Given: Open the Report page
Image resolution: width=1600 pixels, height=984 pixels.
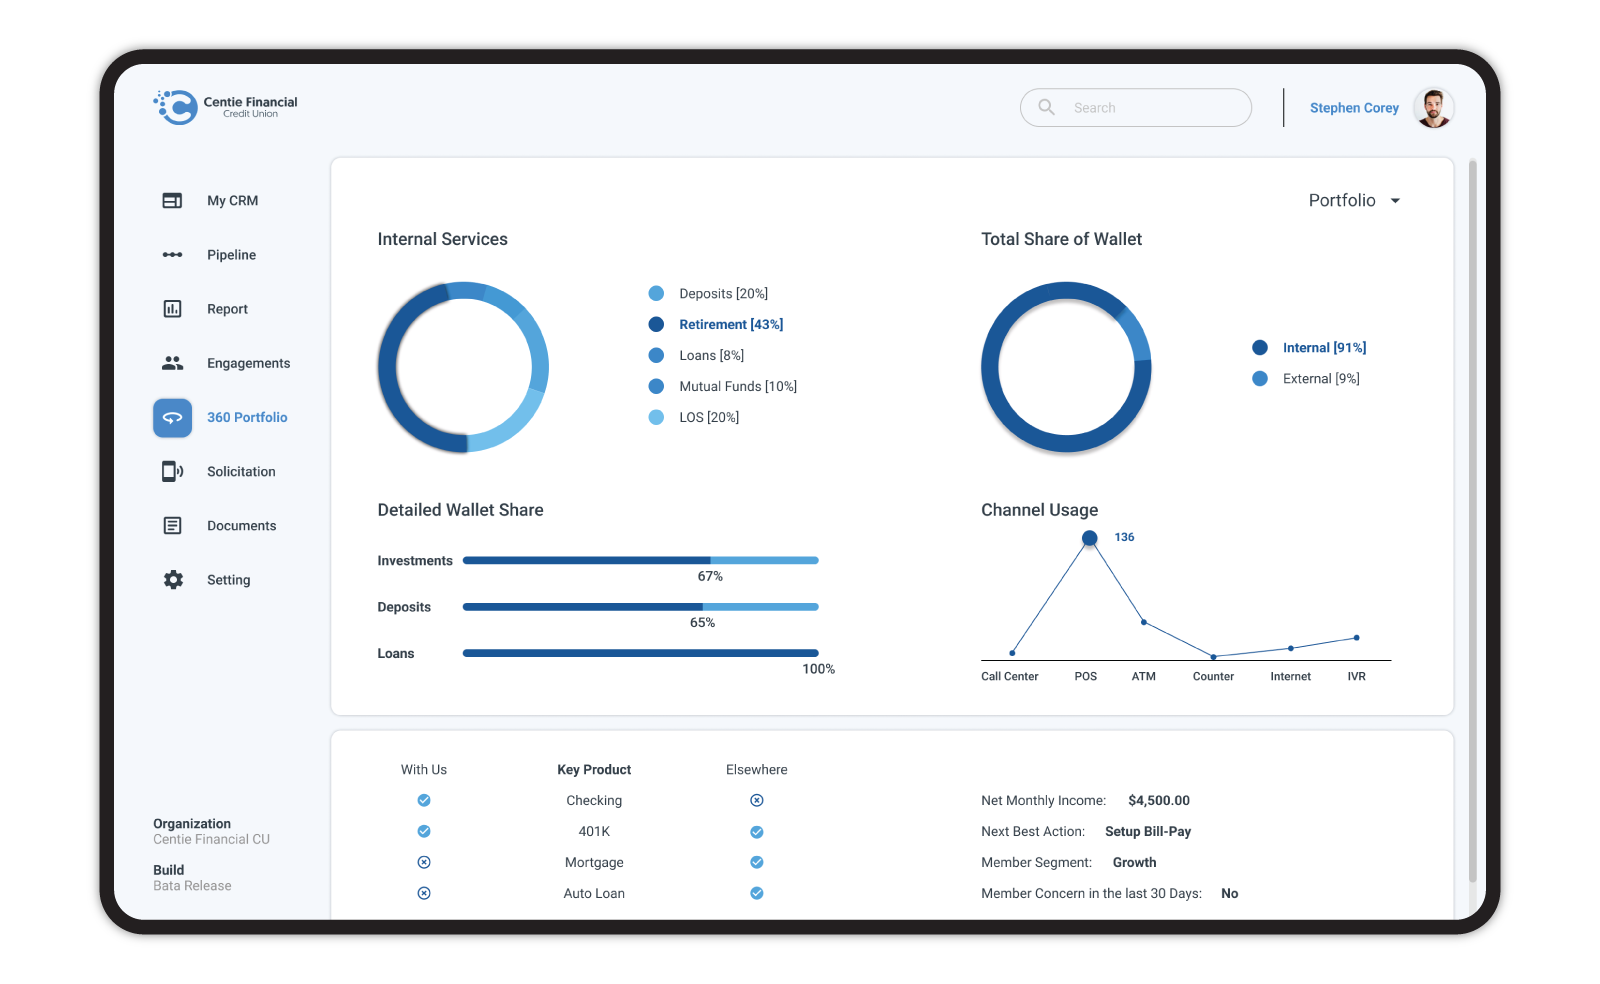Looking at the screenshot, I should point(227,309).
